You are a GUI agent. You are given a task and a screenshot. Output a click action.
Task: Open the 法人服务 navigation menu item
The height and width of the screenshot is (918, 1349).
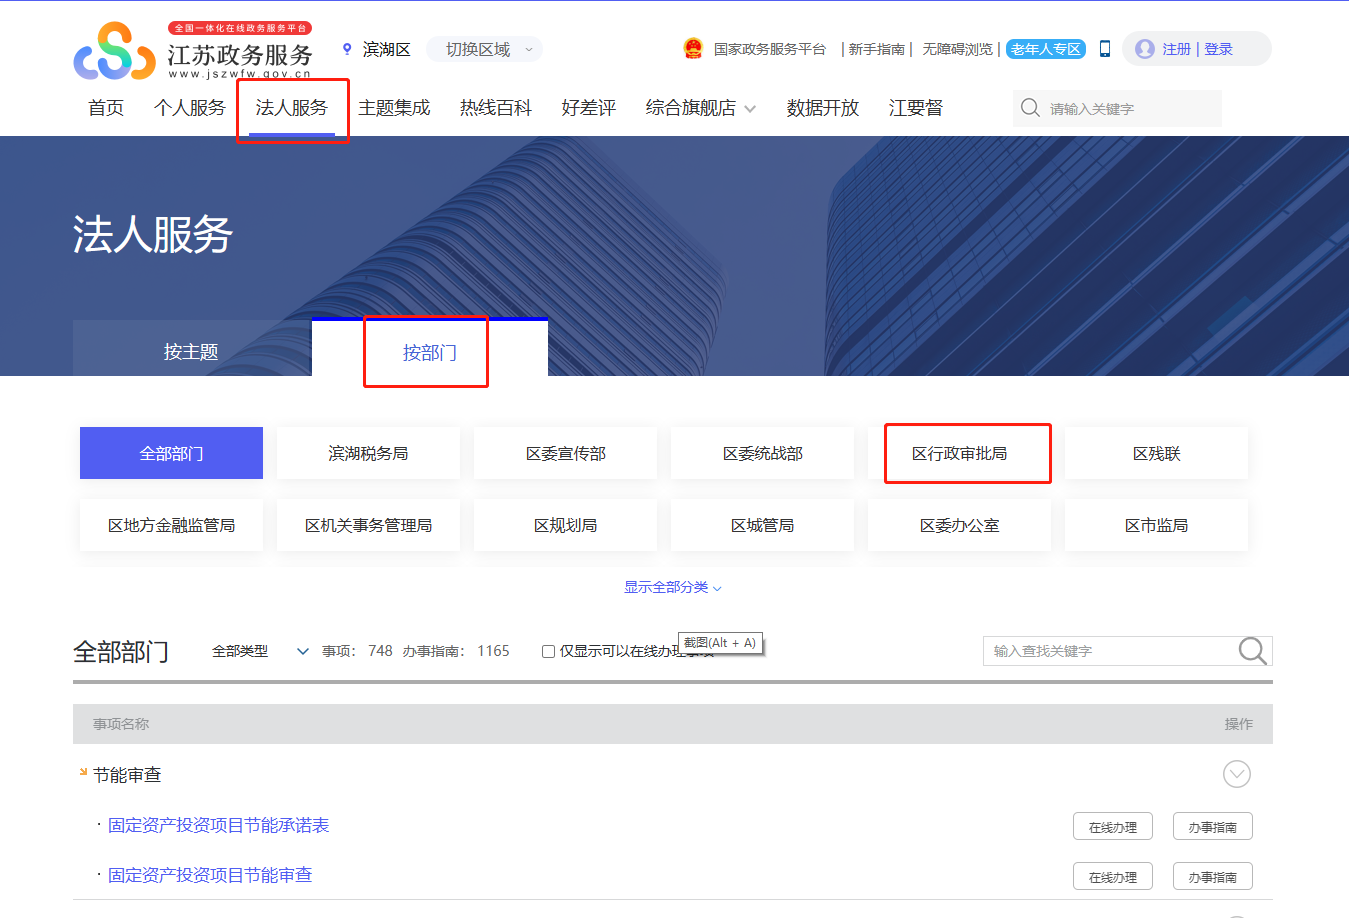pyautogui.click(x=291, y=108)
